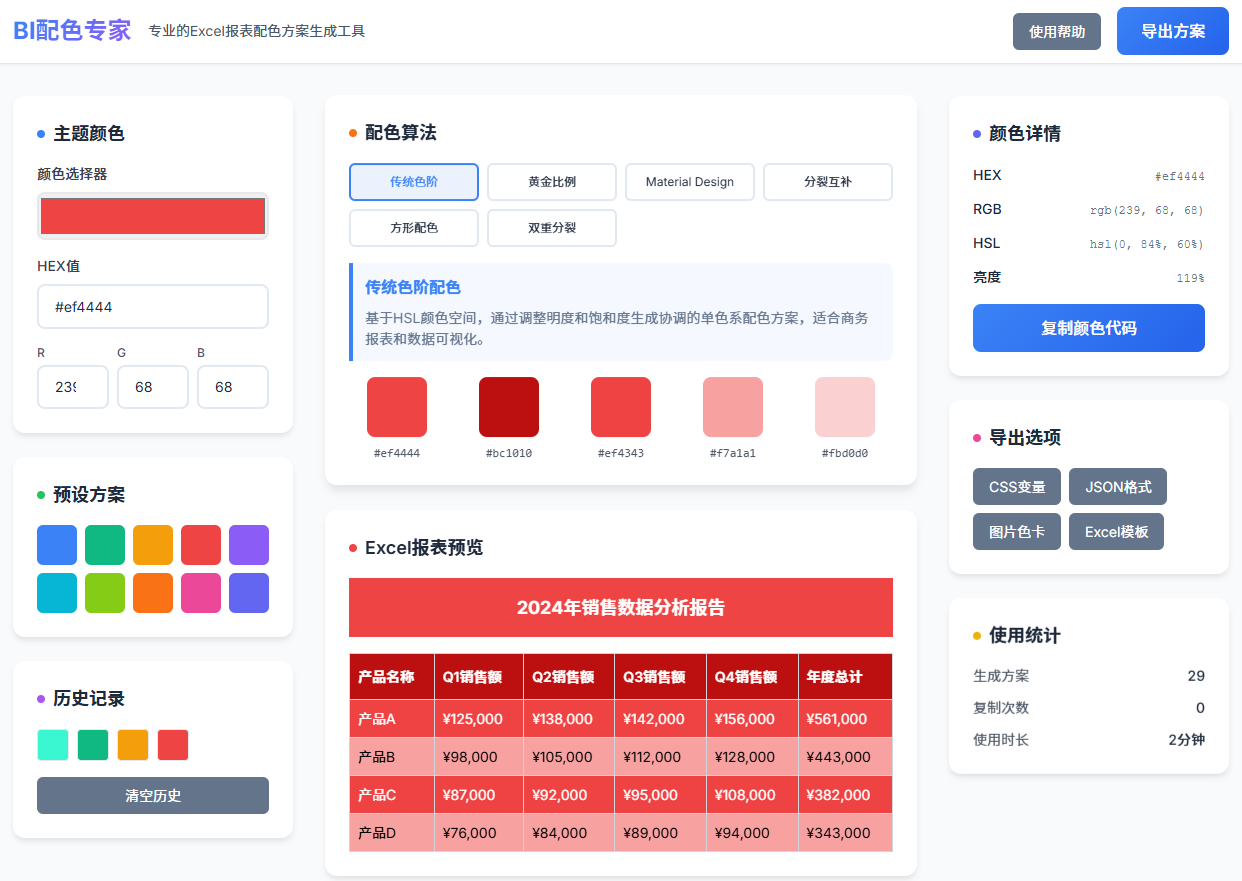Clear history with 清空历史 button
The height and width of the screenshot is (881, 1242).
point(153,796)
